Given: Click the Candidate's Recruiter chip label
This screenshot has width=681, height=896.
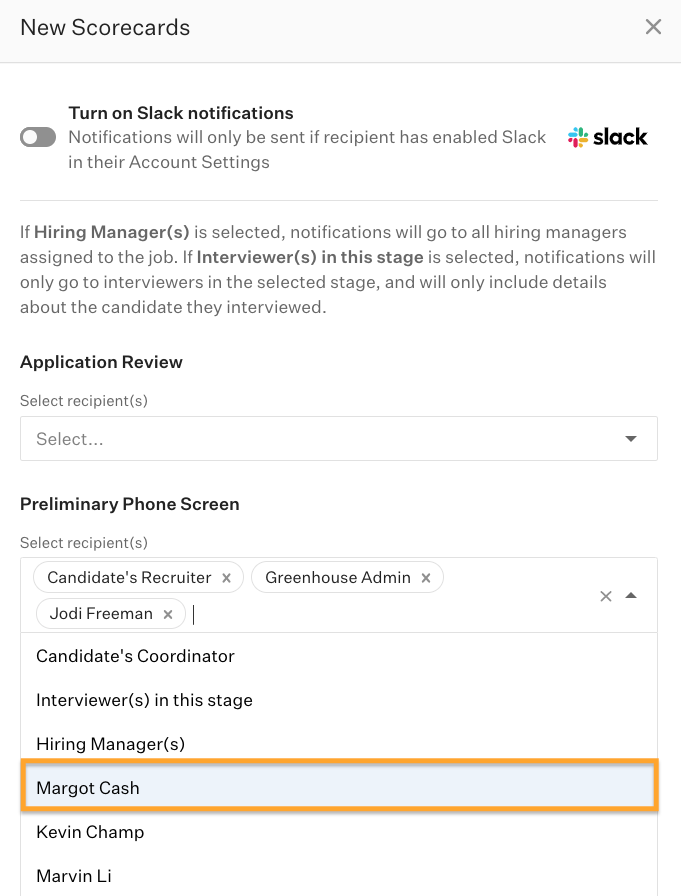Looking at the screenshot, I should click(x=129, y=578).
